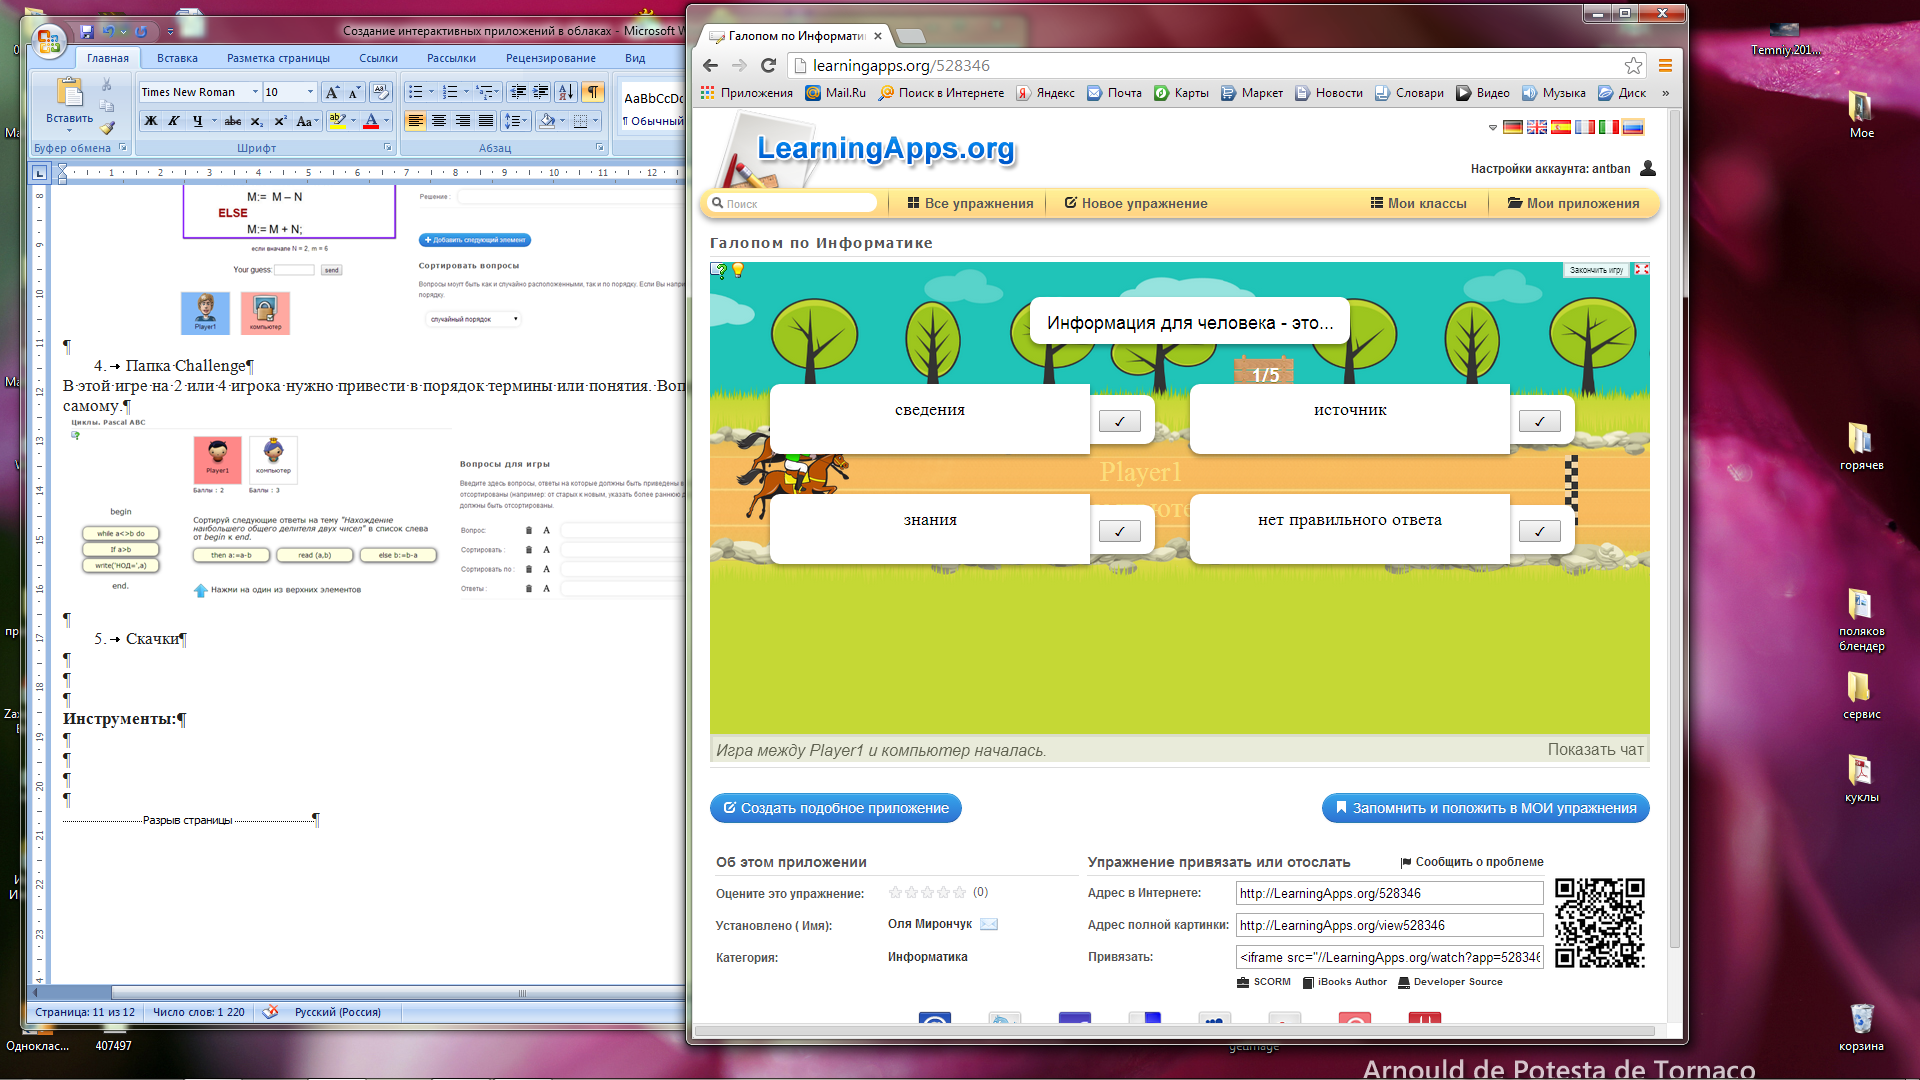Select the Format Painter brush in Word
This screenshot has width=1920, height=1080.
coord(107,127)
